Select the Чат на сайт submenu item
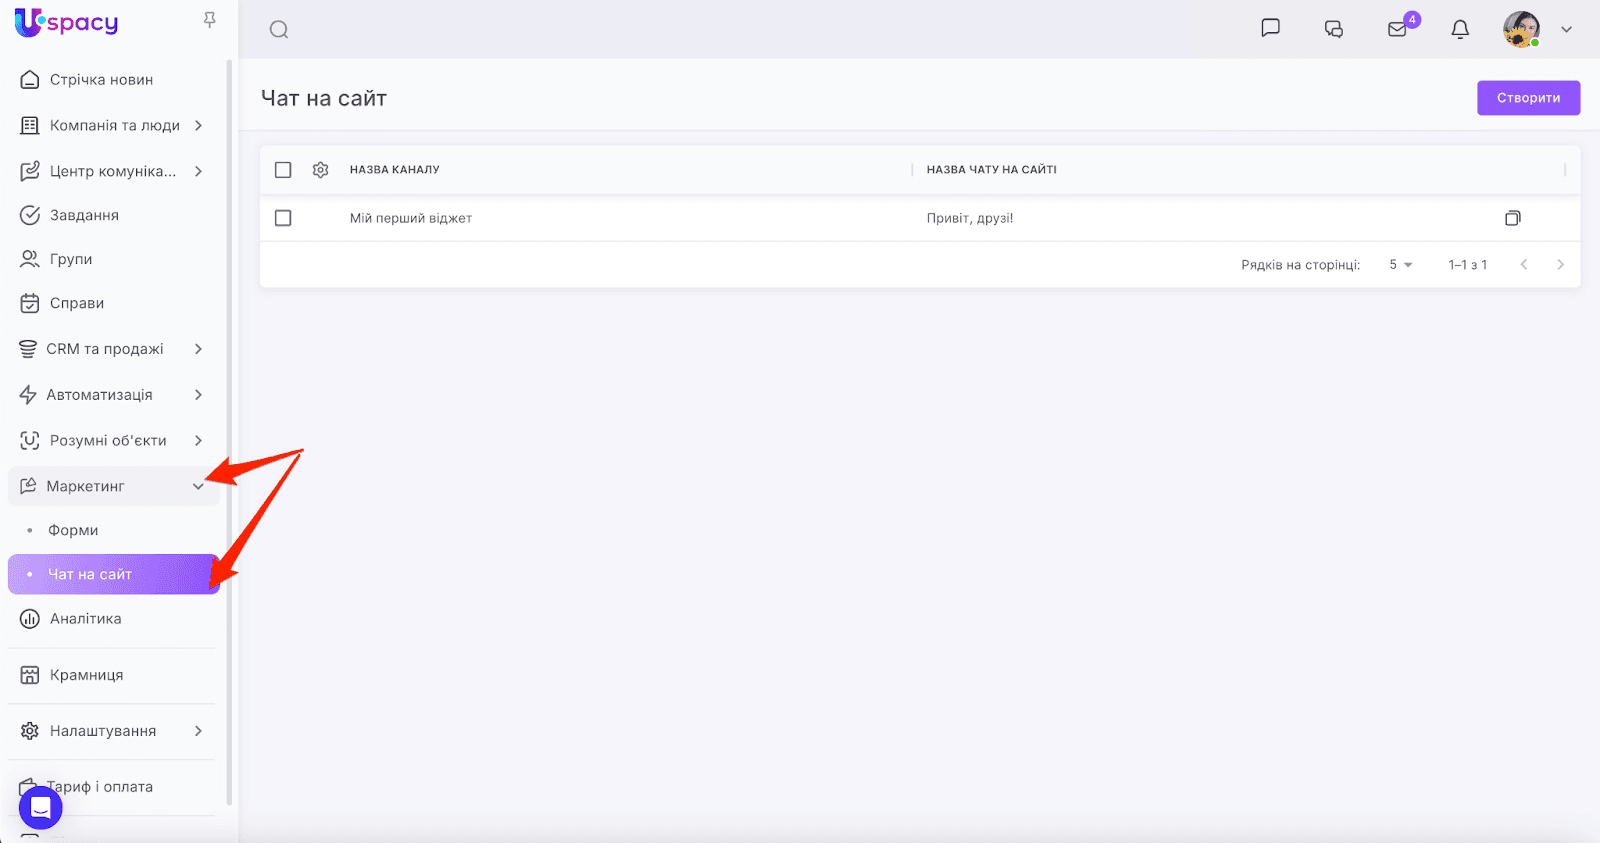 (112, 574)
